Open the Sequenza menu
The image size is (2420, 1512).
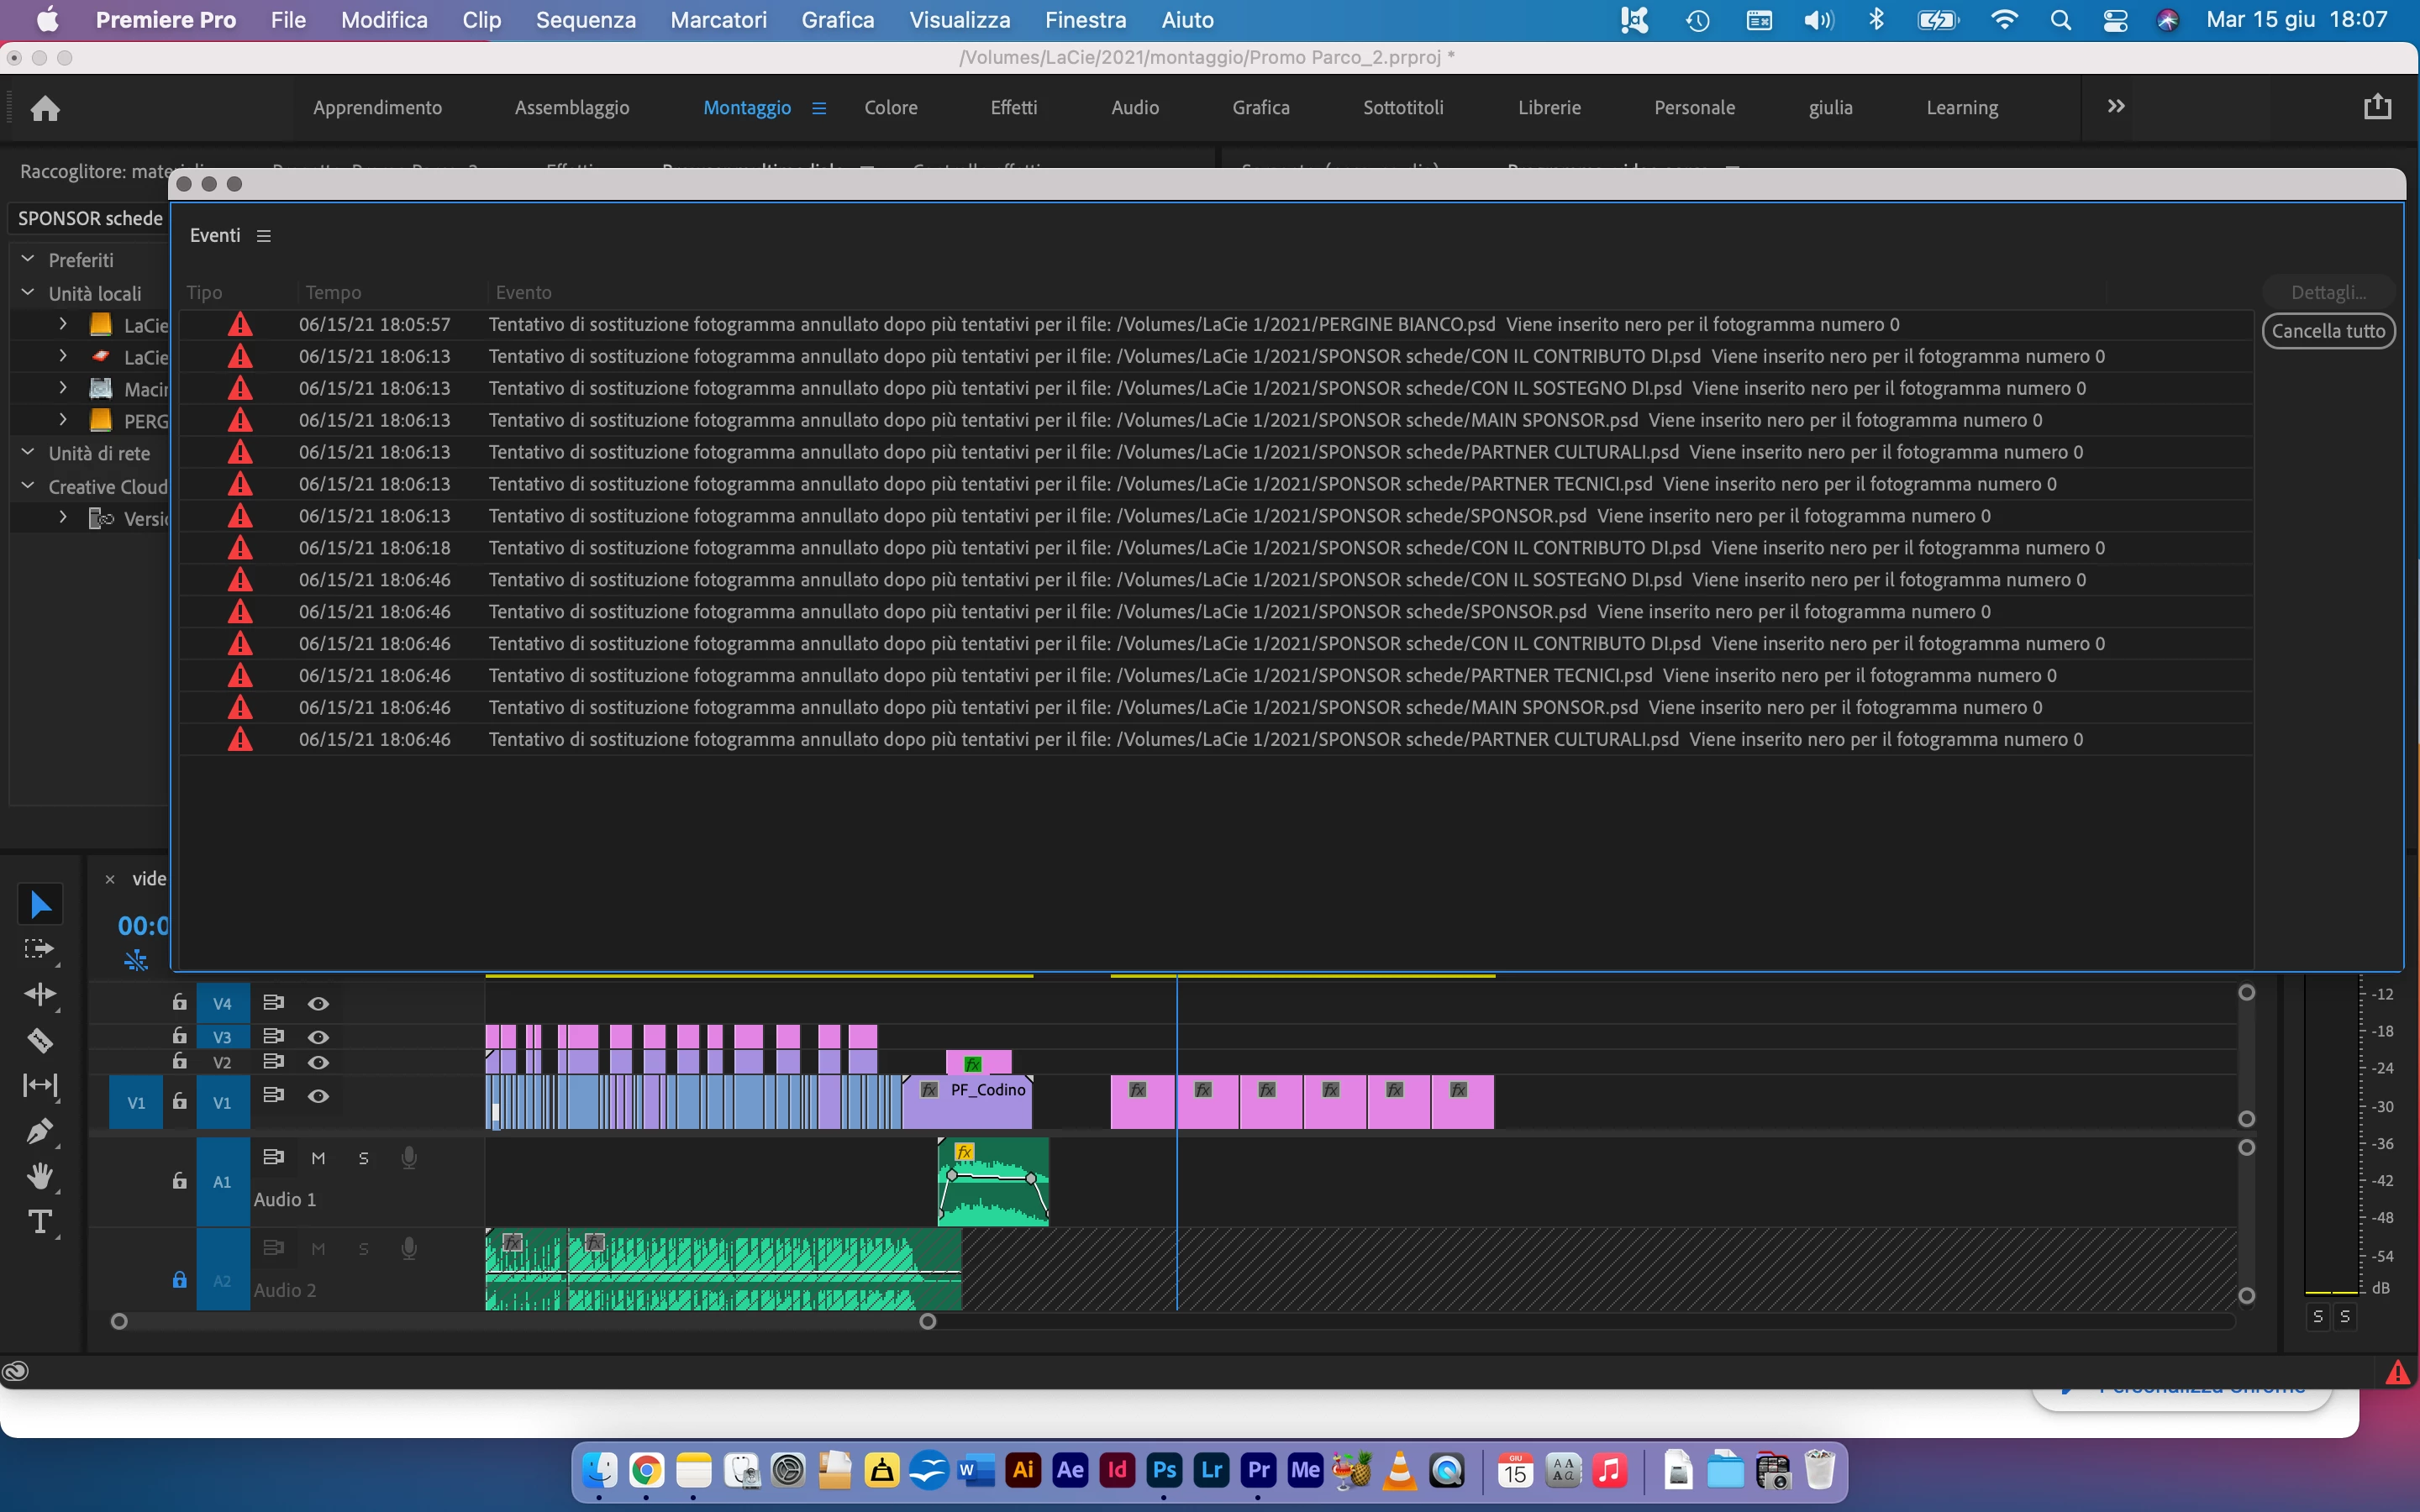pos(585,20)
